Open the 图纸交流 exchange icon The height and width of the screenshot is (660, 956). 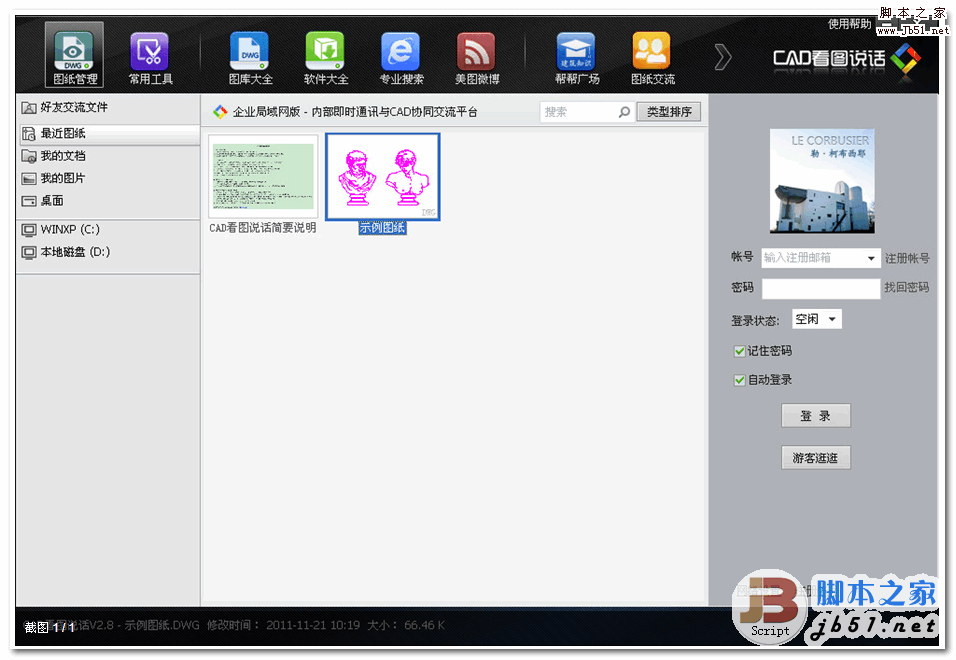(652, 57)
